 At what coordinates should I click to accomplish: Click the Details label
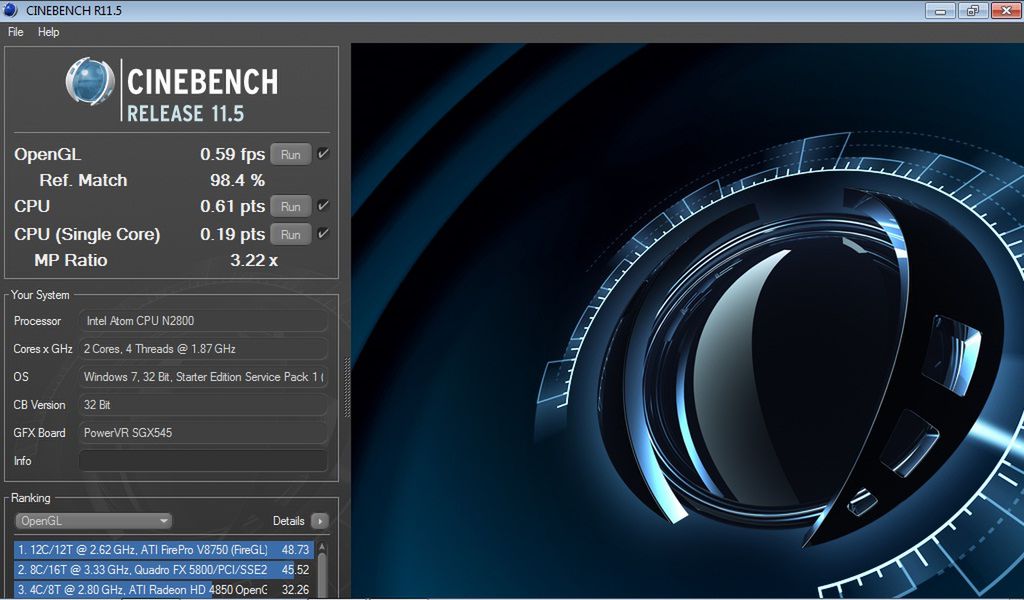[289, 521]
